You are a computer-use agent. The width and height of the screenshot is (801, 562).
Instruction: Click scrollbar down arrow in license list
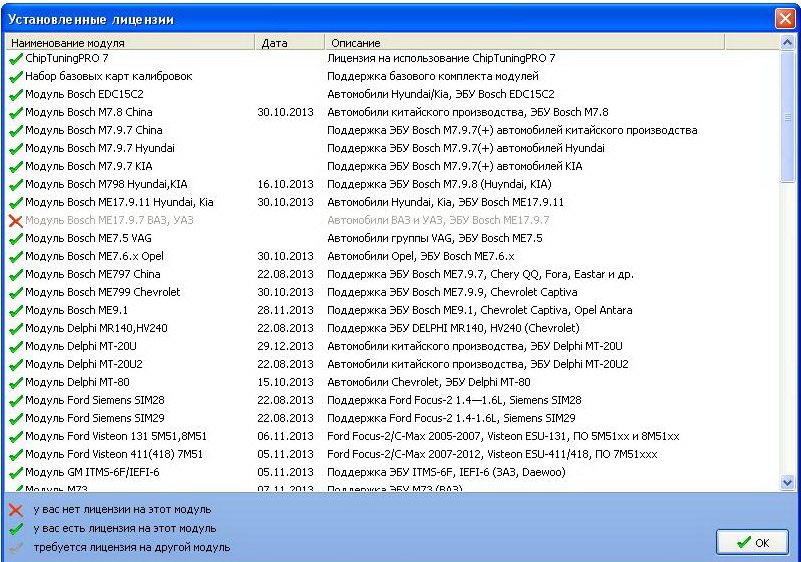pos(787,482)
